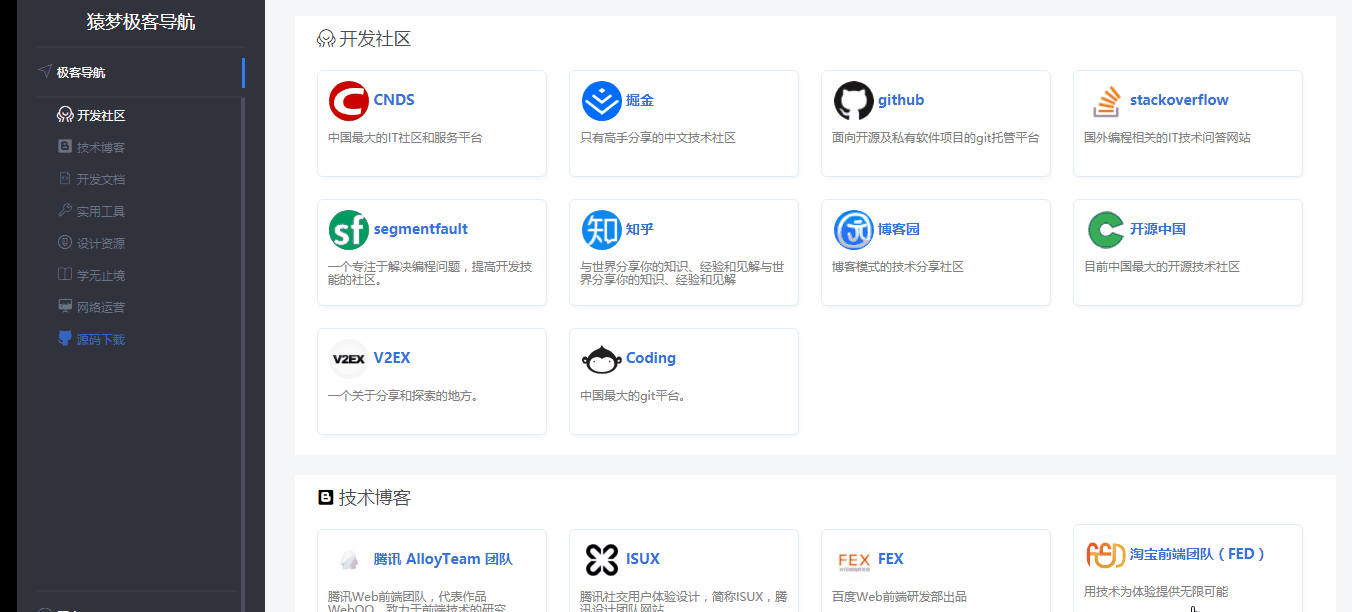Click the 实用工具 wrench sidebar icon
1352x612 pixels.
(65, 211)
